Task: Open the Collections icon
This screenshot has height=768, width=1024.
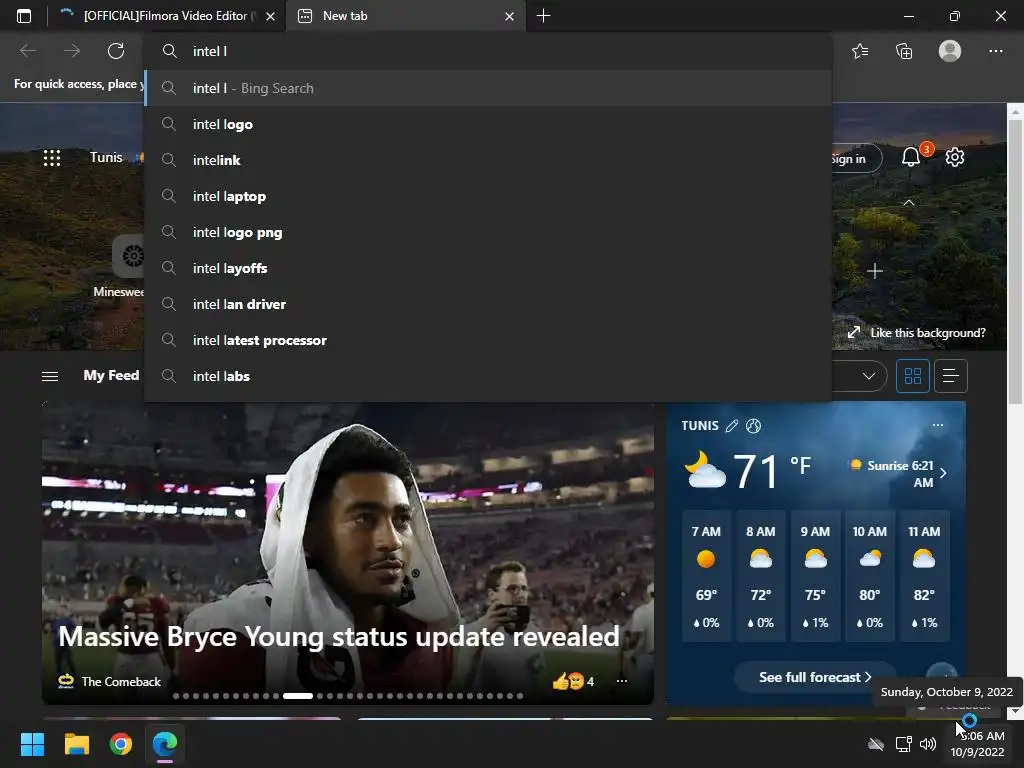Action: click(904, 51)
